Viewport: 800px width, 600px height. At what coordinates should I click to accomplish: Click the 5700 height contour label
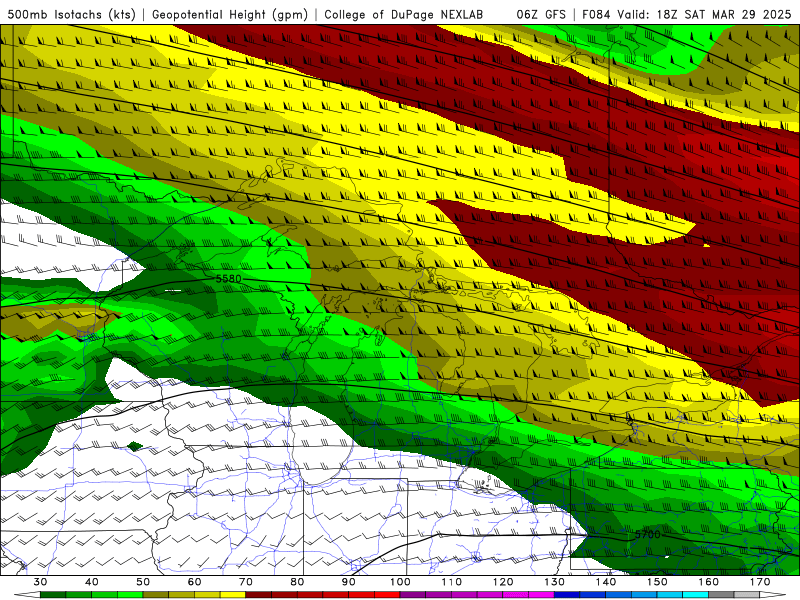647,534
